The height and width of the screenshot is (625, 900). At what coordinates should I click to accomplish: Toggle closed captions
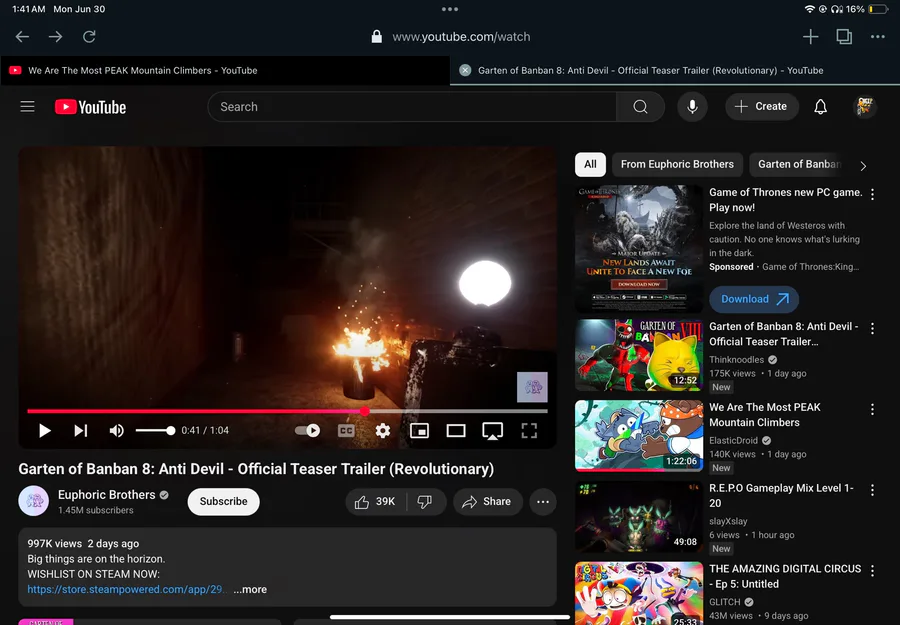click(x=346, y=430)
